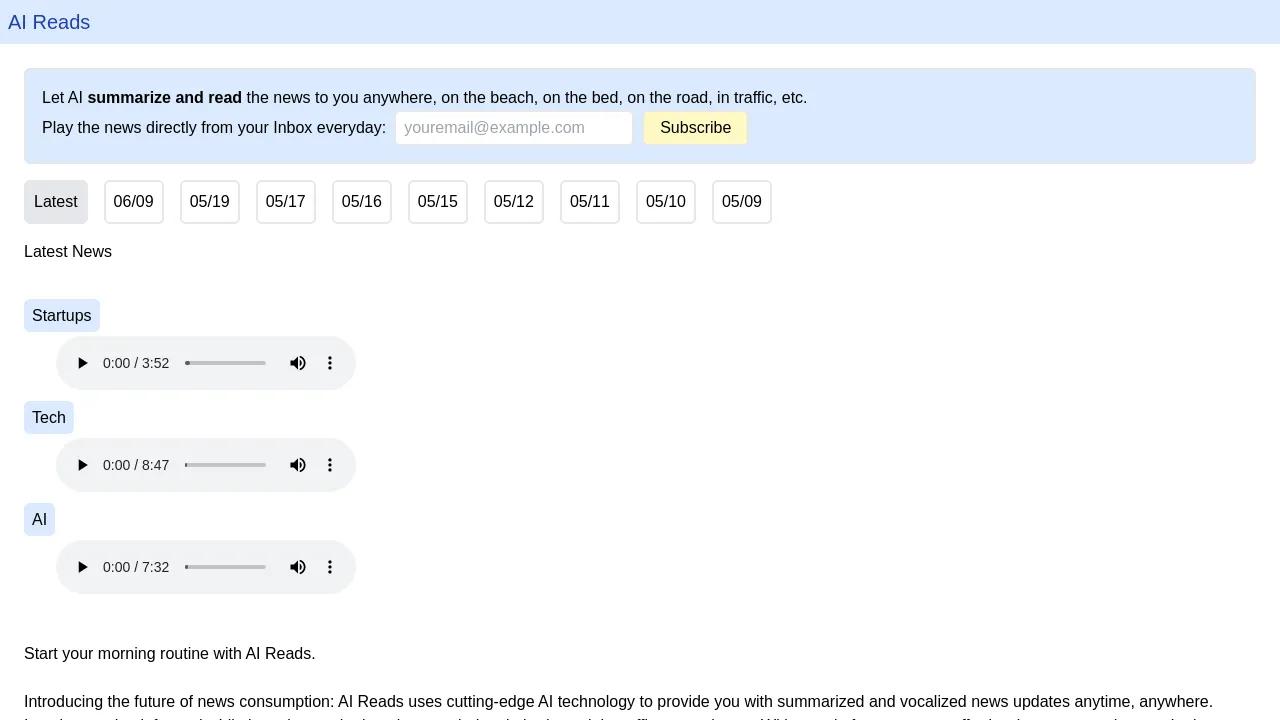Click the Startups category label
Image resolution: width=1280 pixels, height=720 pixels.
pyautogui.click(x=62, y=316)
